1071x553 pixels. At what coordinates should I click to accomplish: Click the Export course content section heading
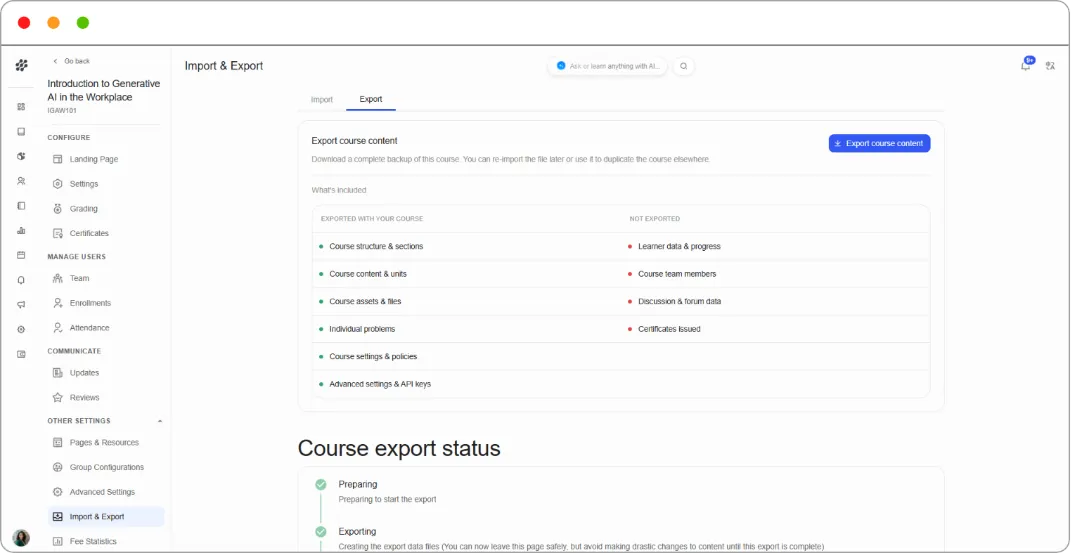tap(354, 141)
